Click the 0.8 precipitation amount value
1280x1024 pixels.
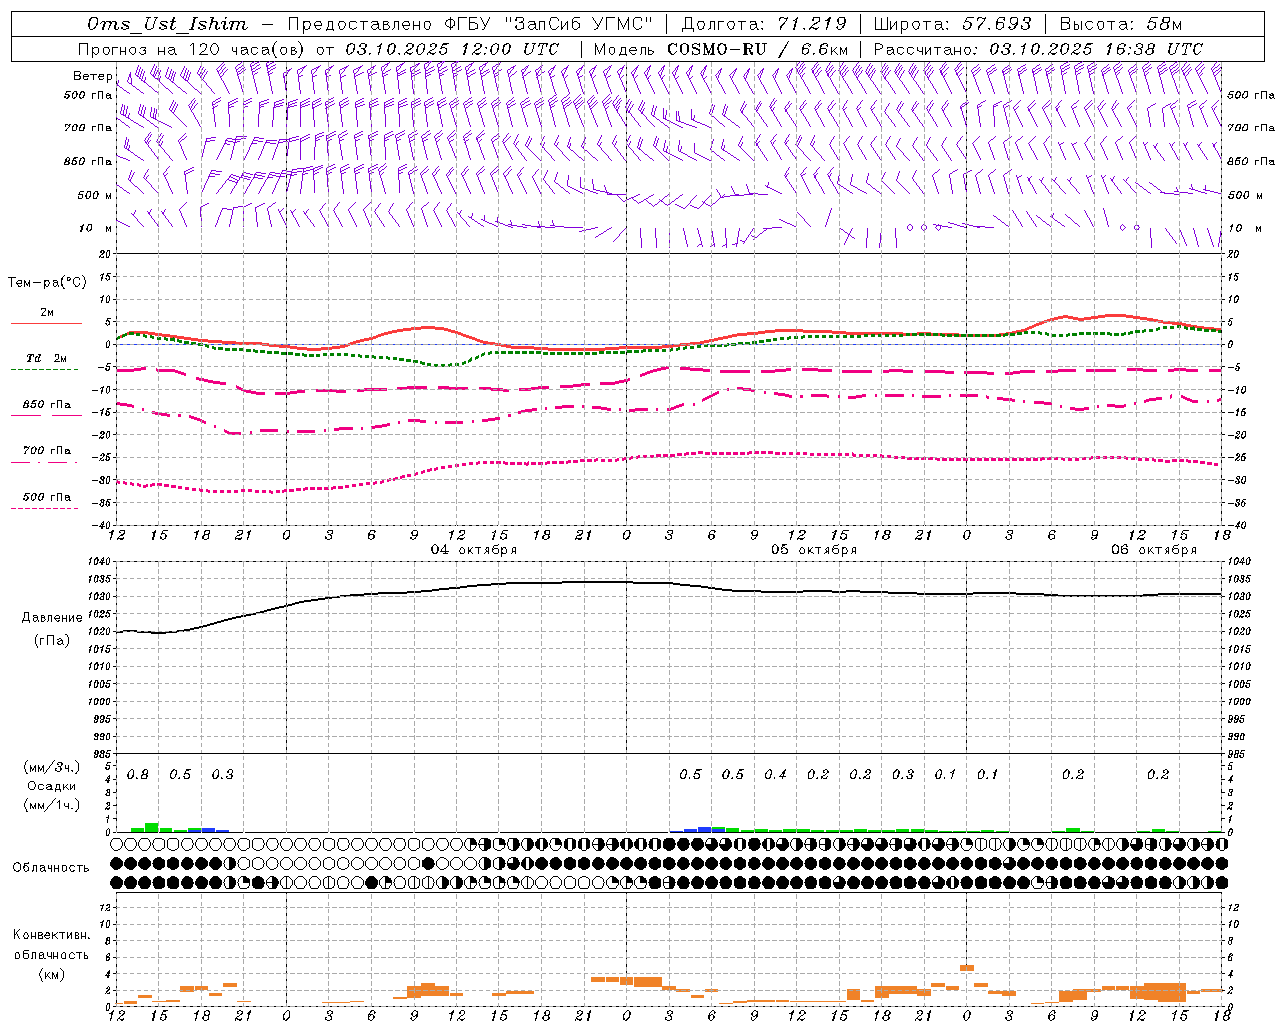[x=138, y=775]
